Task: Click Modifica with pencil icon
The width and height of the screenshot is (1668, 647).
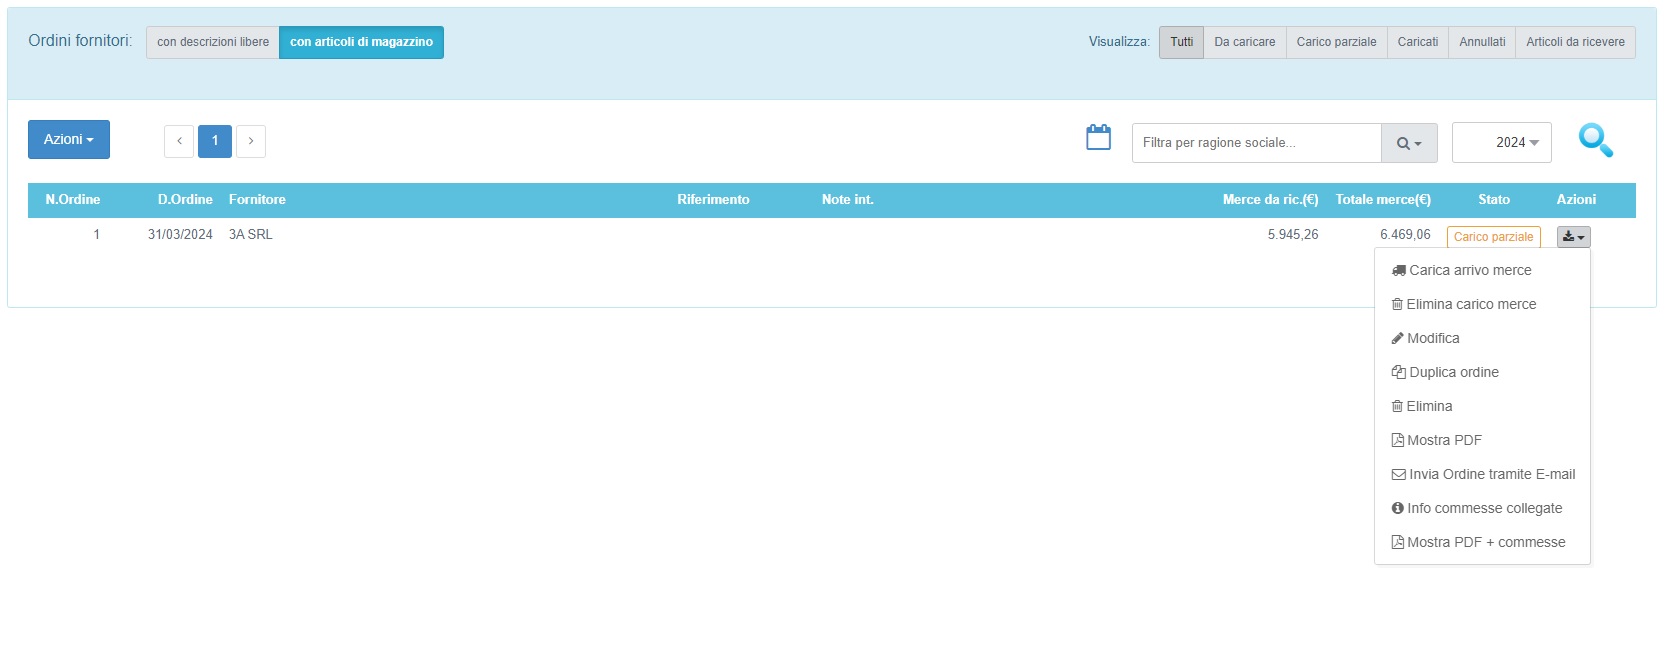Action: pos(1432,338)
